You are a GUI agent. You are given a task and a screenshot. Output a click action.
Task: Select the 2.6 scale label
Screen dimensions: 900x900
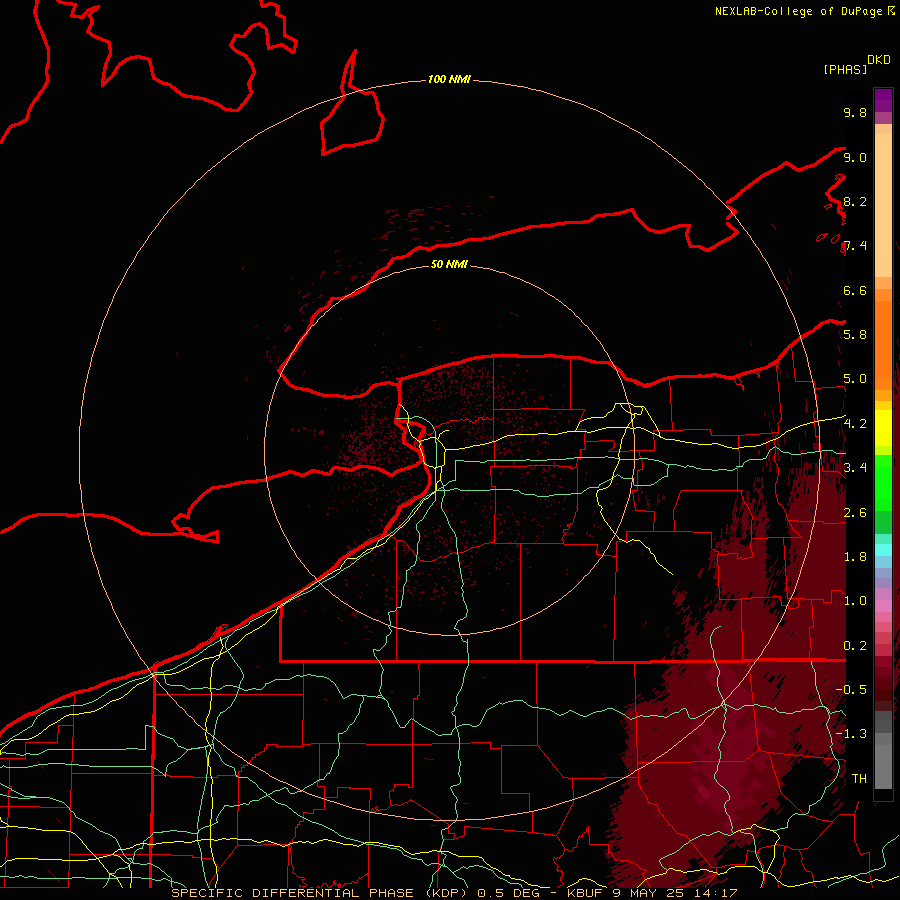click(x=855, y=513)
